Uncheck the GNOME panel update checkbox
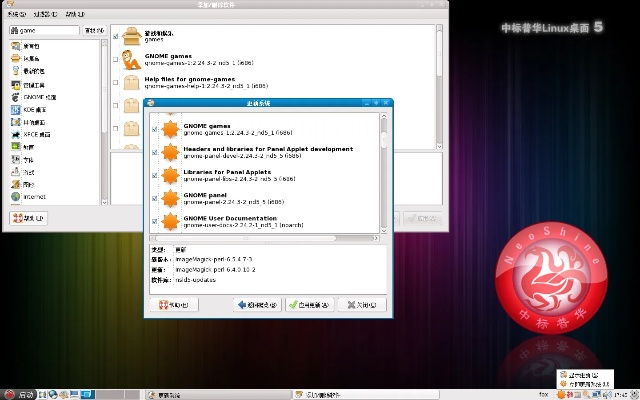This screenshot has height=400, width=640. click(x=154, y=199)
